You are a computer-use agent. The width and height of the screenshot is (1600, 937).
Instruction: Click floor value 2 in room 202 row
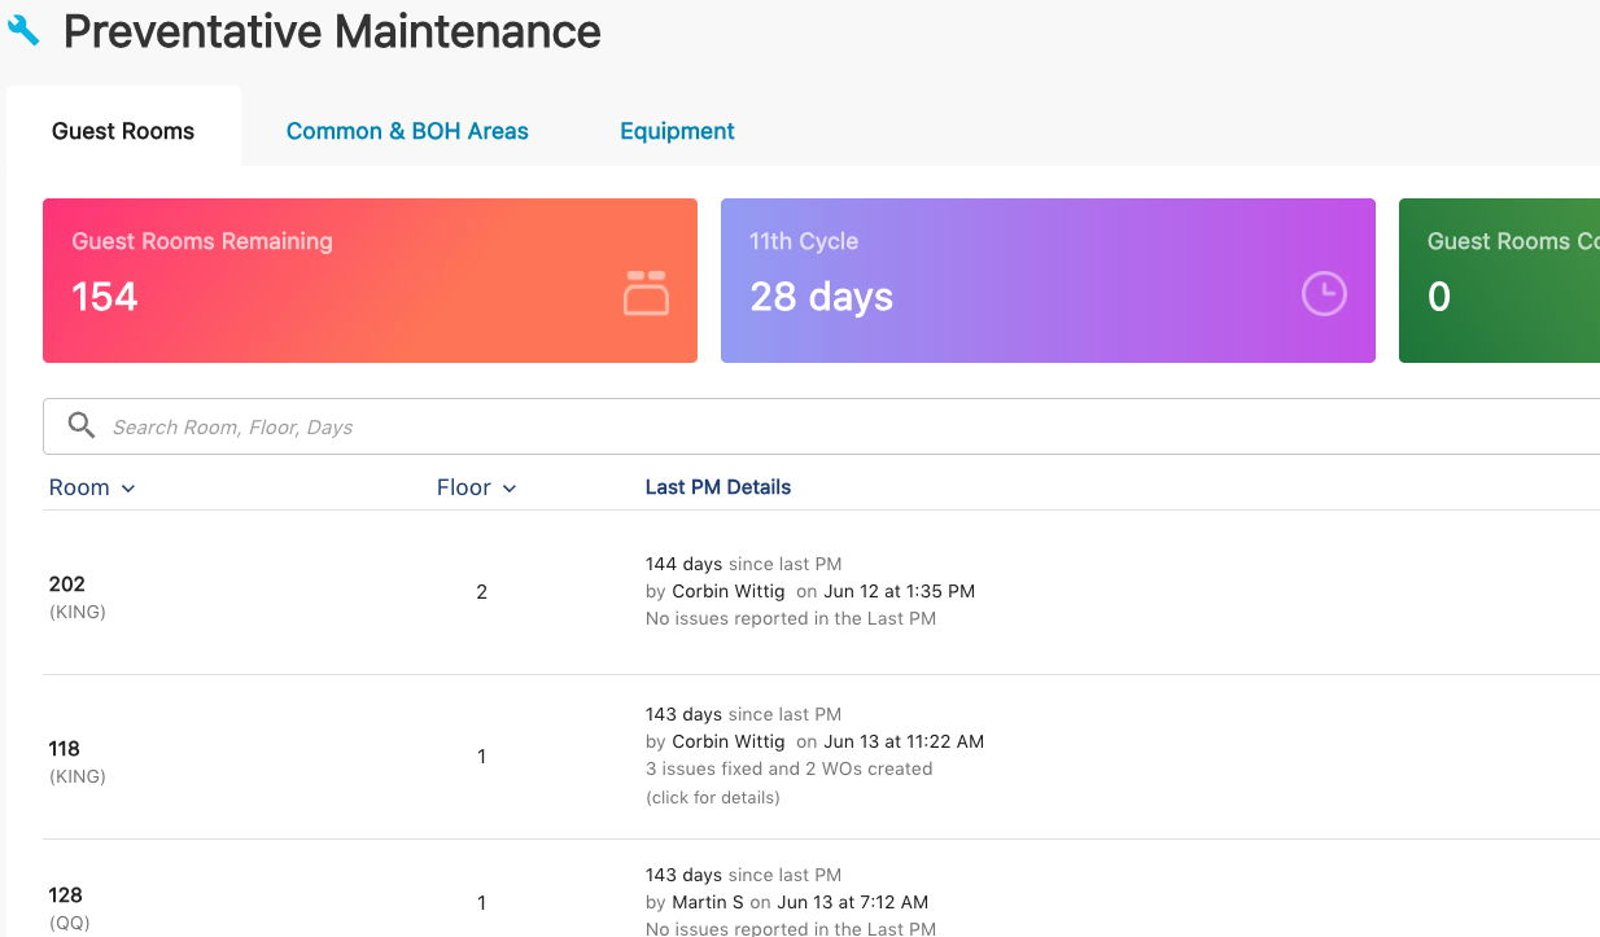click(x=482, y=592)
